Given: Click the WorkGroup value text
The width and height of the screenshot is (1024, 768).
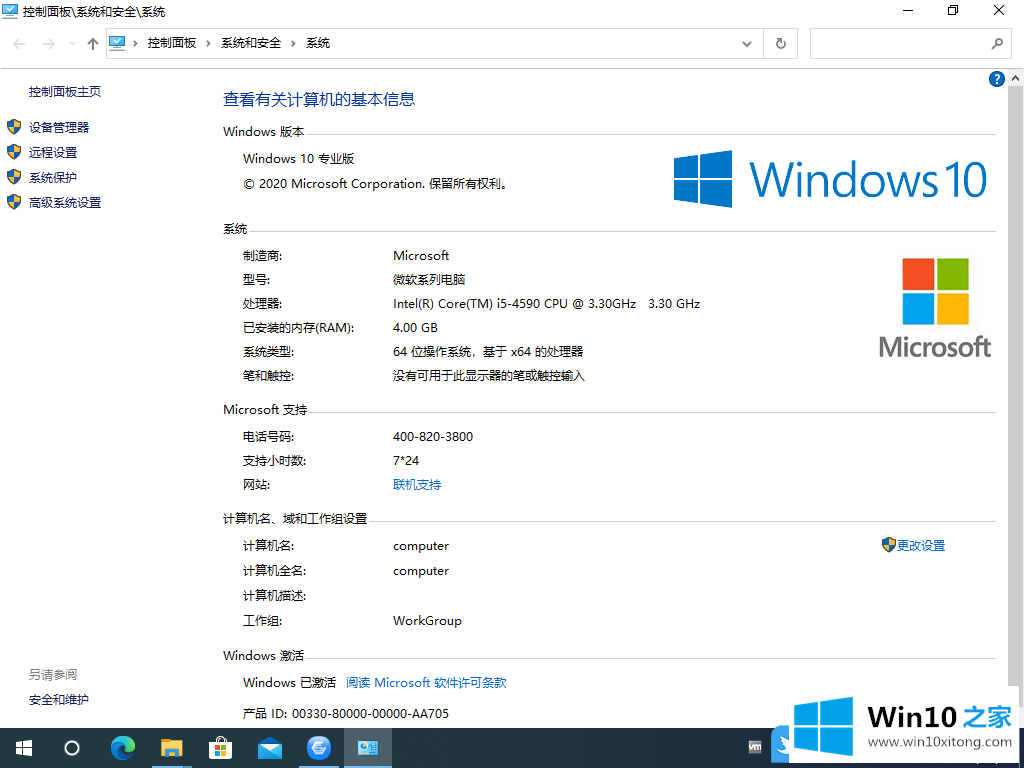Looking at the screenshot, I should click(427, 621).
